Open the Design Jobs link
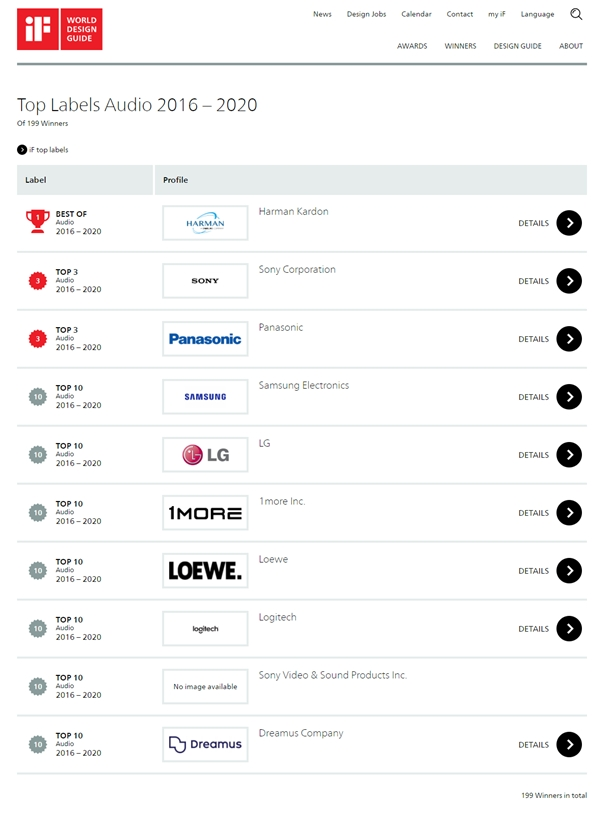Image resolution: width=600 pixels, height=819 pixels. (366, 14)
